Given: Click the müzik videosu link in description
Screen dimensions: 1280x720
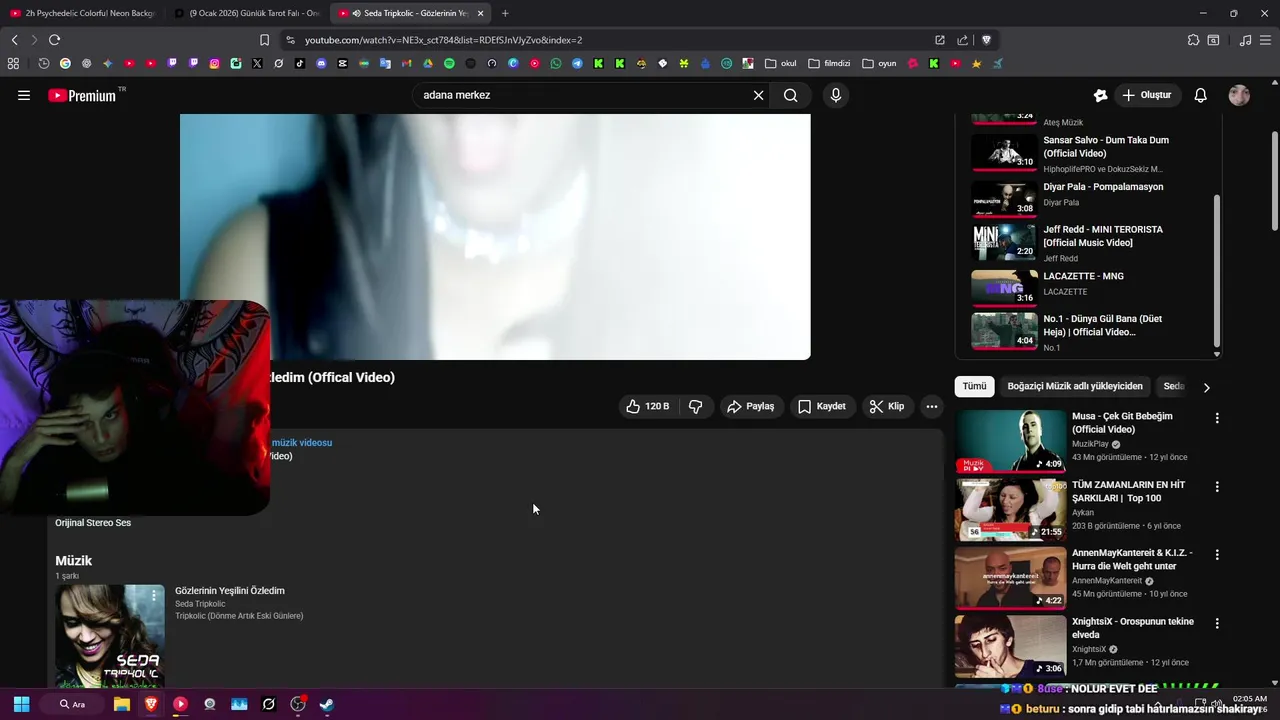Looking at the screenshot, I should tap(301, 442).
